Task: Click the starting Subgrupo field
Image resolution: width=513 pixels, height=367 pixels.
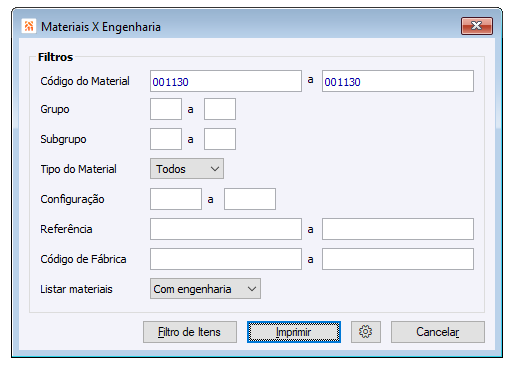Action: click(x=166, y=139)
